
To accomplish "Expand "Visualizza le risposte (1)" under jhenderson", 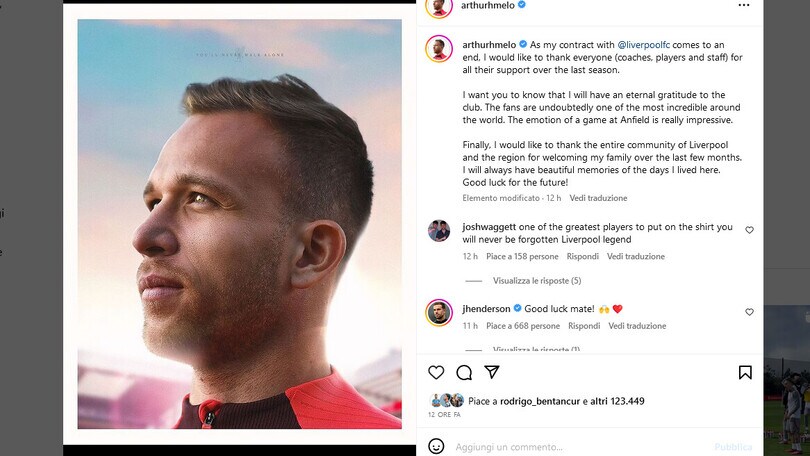I will click(536, 350).
